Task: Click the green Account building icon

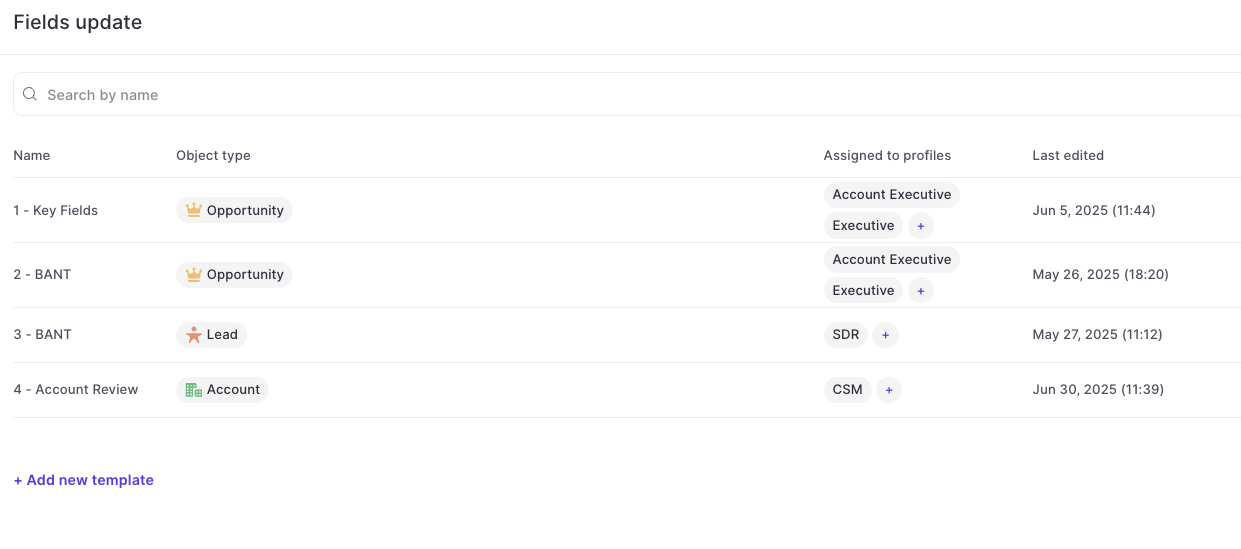Action: 194,390
